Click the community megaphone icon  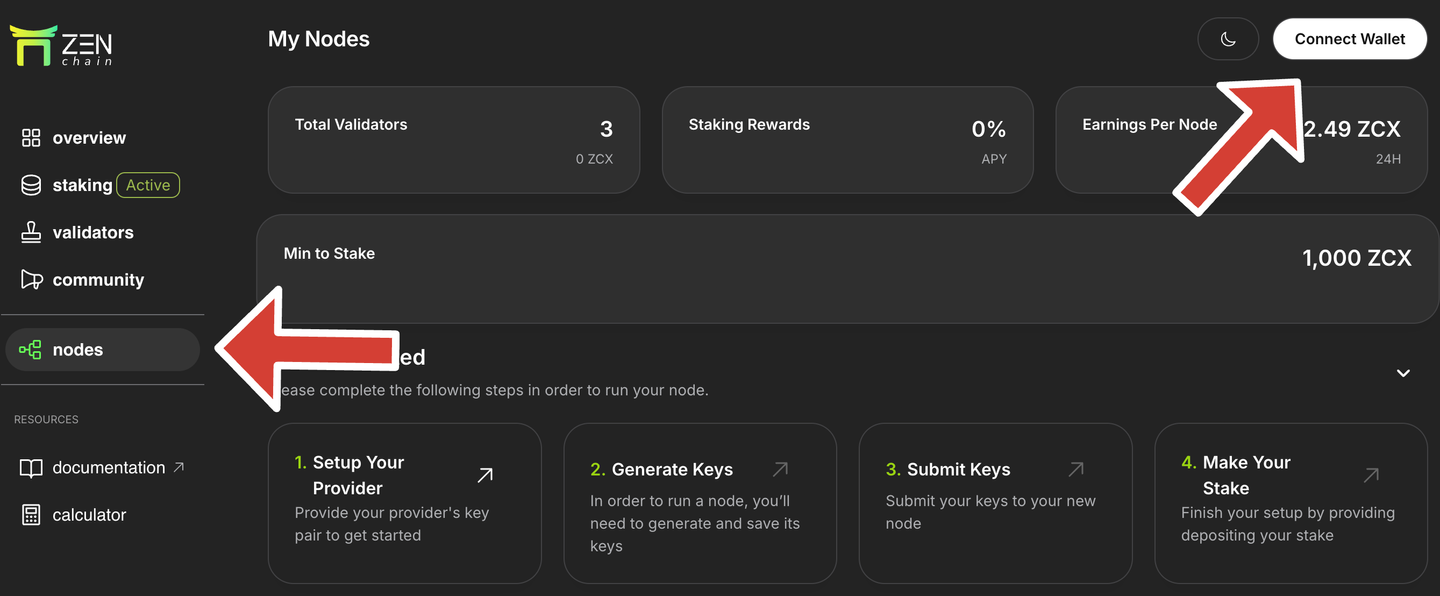click(30, 279)
